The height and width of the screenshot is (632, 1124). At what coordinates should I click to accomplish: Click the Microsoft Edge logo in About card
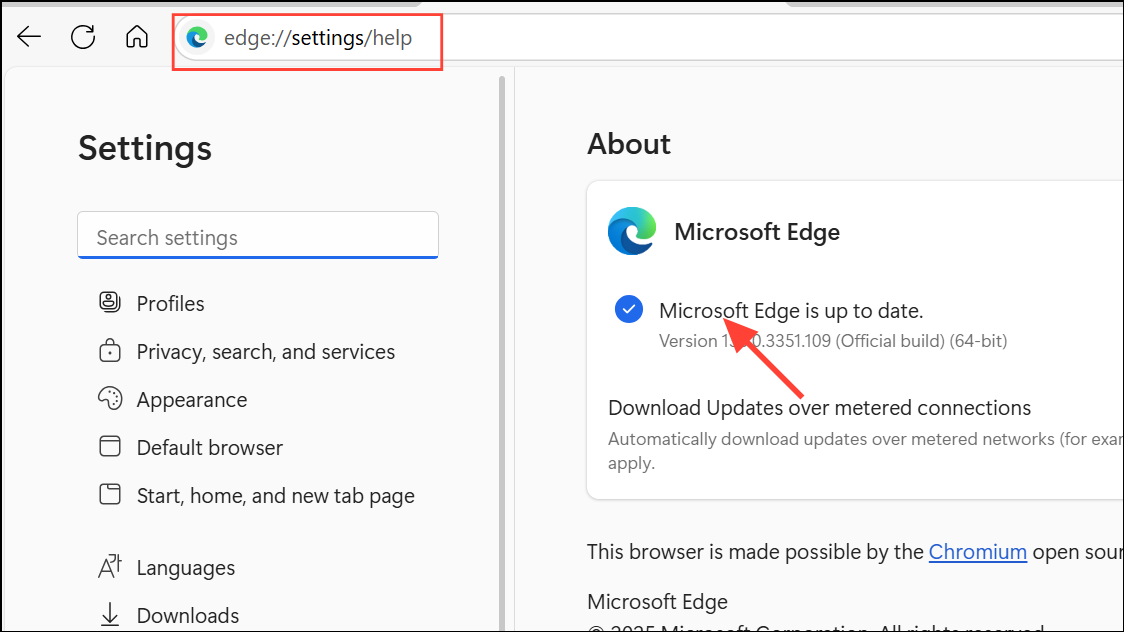(x=630, y=231)
